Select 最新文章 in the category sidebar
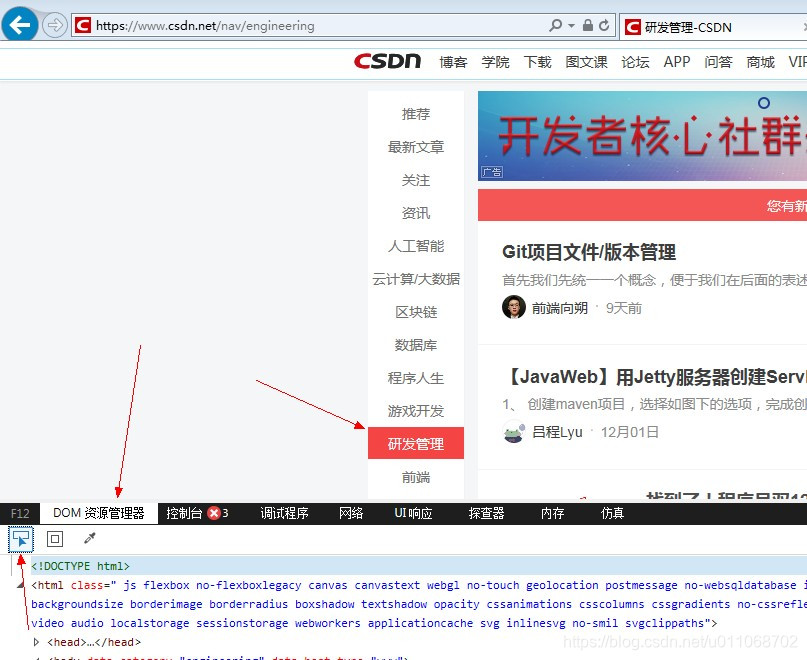Image resolution: width=807 pixels, height=660 pixels. (x=416, y=147)
